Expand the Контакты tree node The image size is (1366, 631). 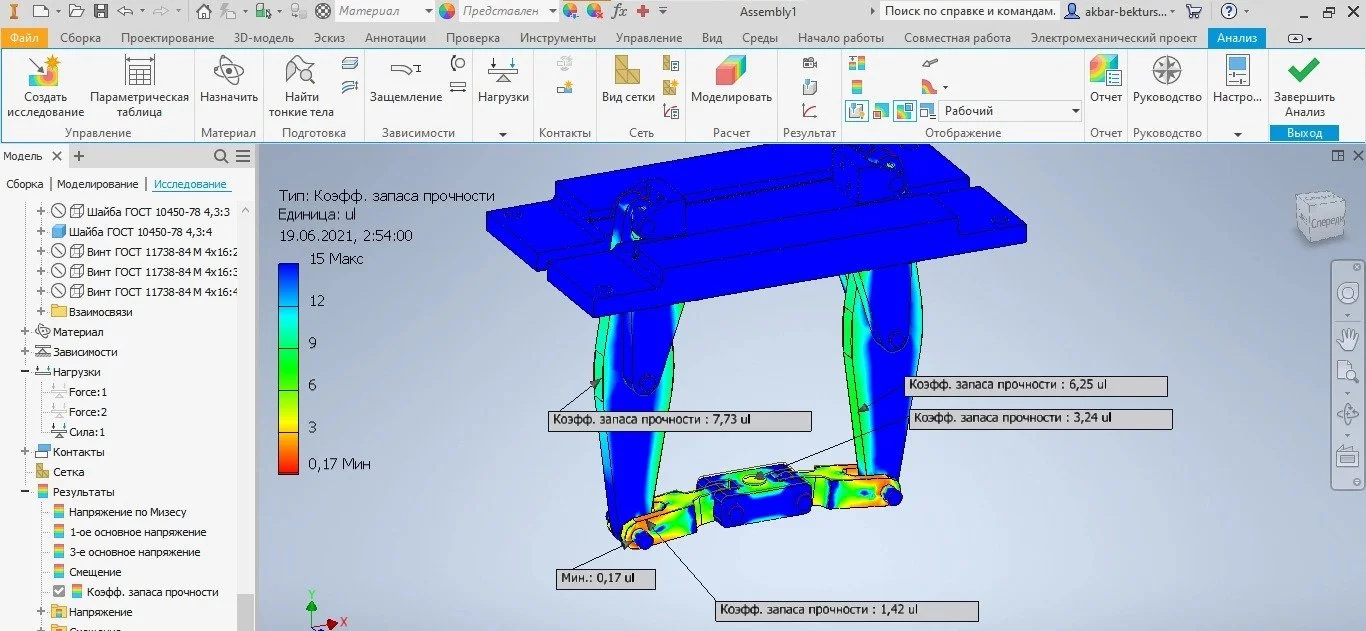coord(26,452)
